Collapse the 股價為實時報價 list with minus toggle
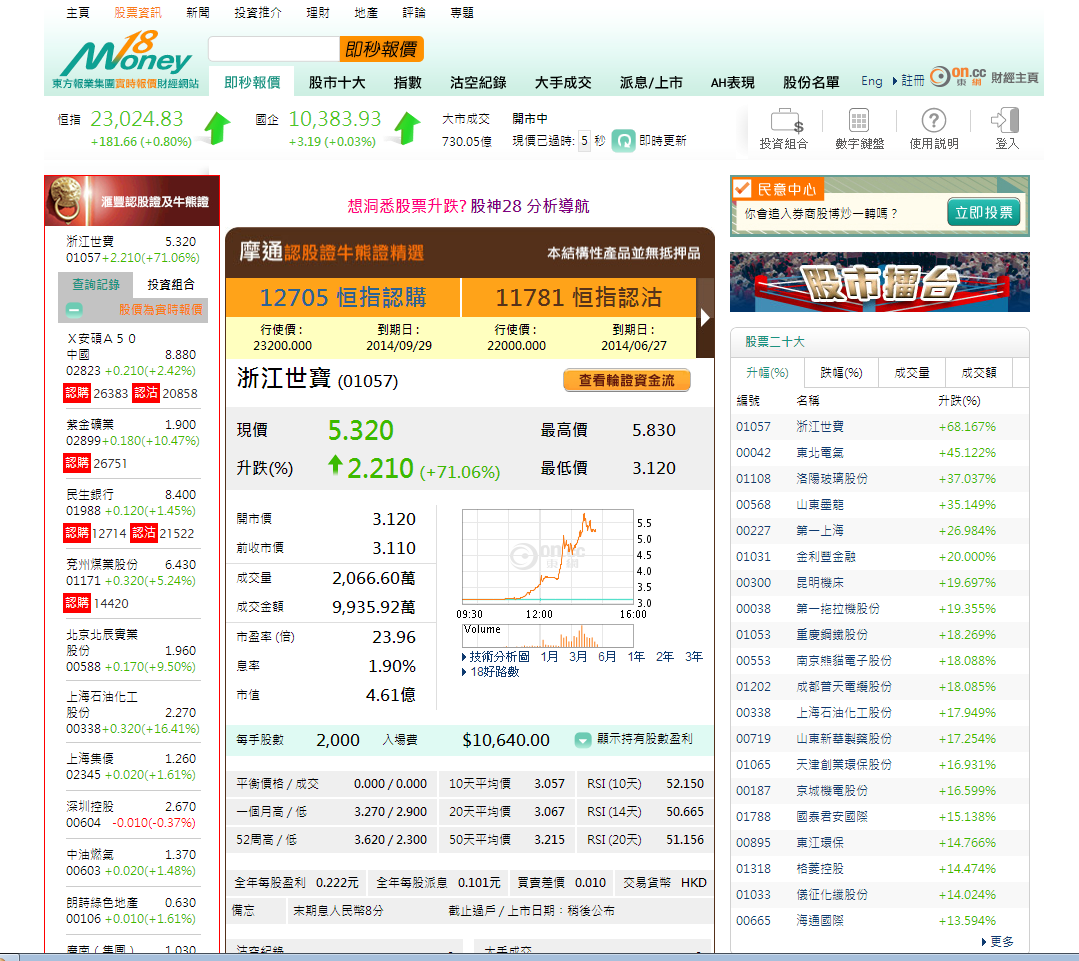Screen dimensions: 1079x961 pos(74,310)
